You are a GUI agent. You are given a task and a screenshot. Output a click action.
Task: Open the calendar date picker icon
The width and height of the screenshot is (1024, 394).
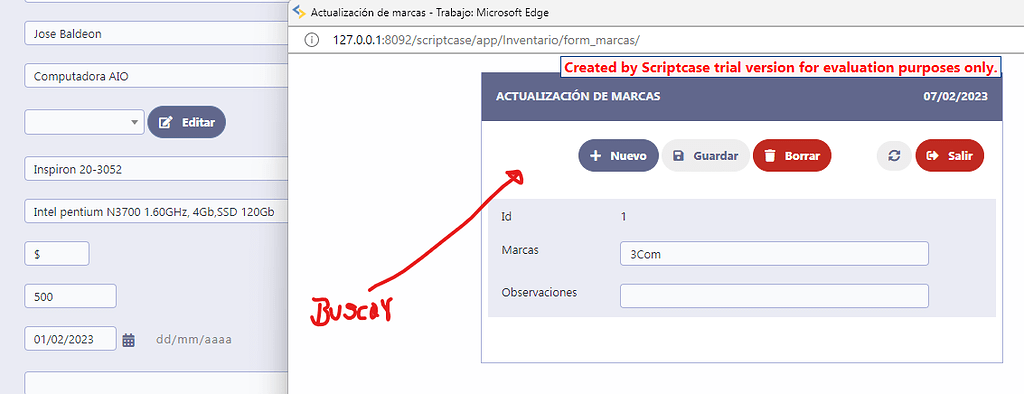[129, 340]
